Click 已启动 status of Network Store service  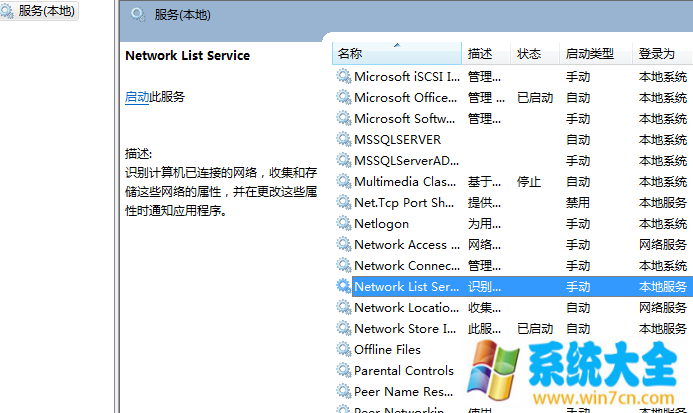coord(535,329)
